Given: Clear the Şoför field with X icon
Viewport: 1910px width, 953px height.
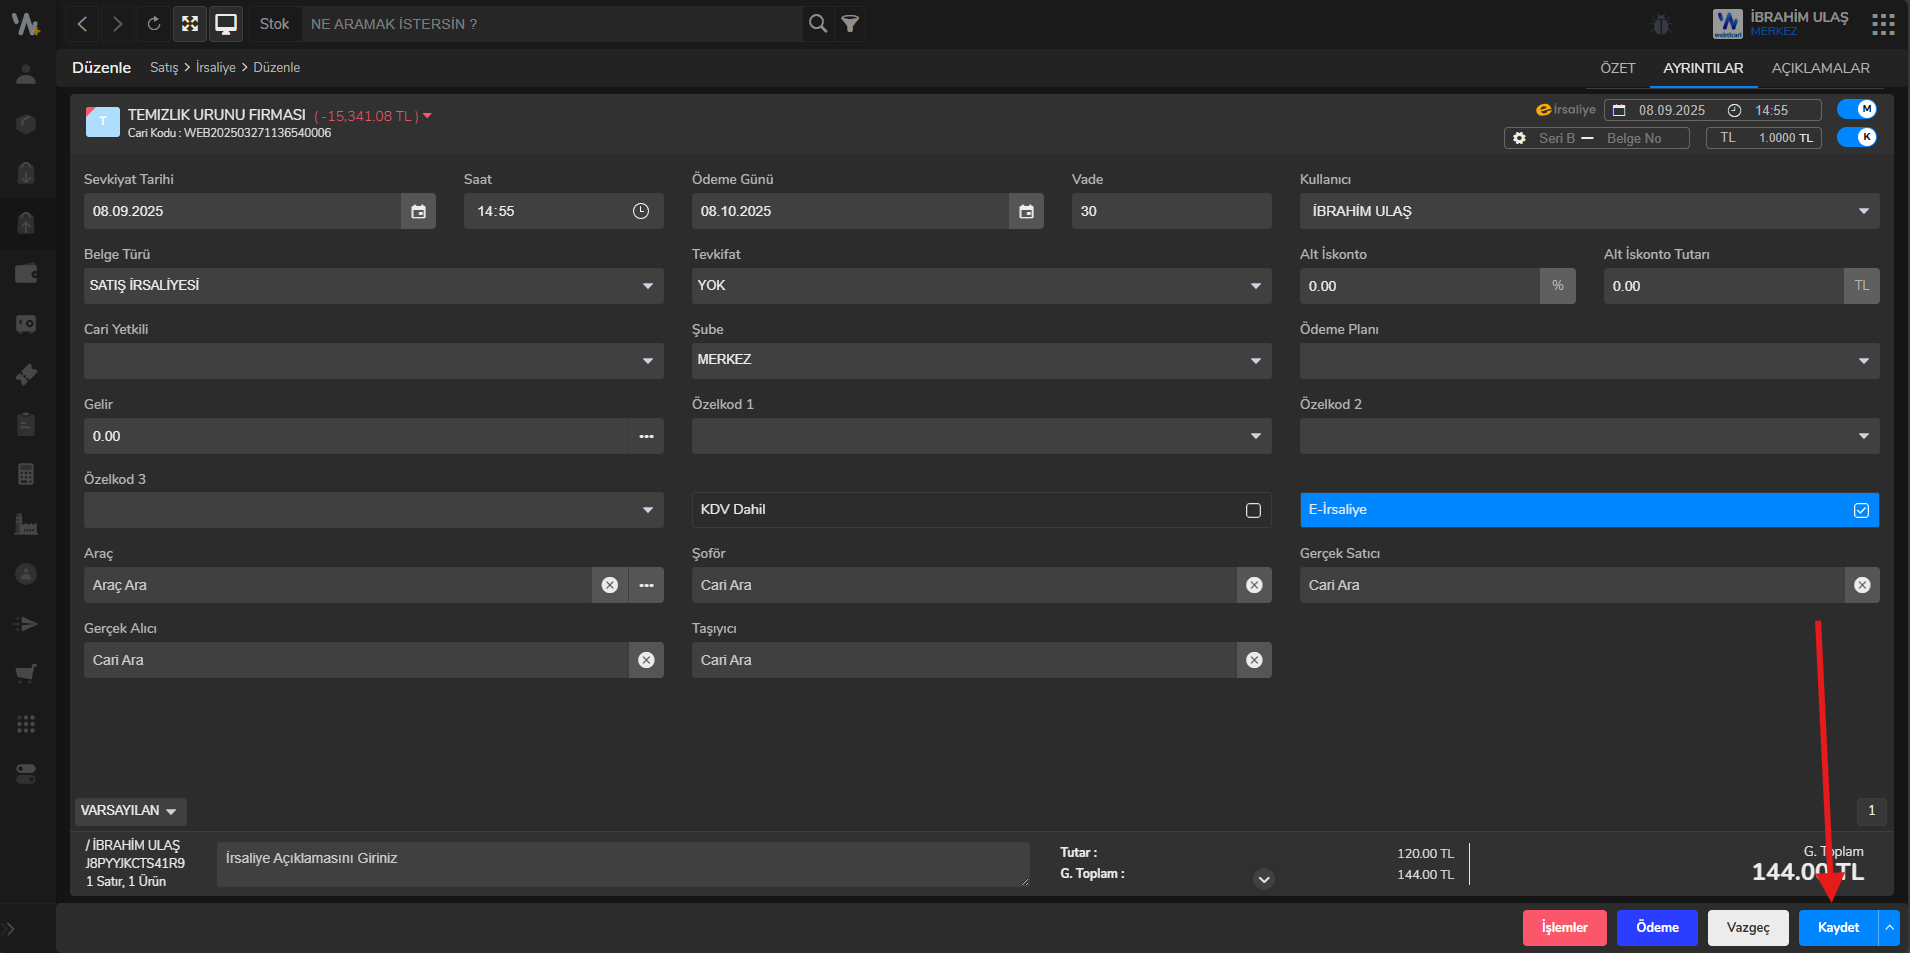Looking at the screenshot, I should (1254, 585).
